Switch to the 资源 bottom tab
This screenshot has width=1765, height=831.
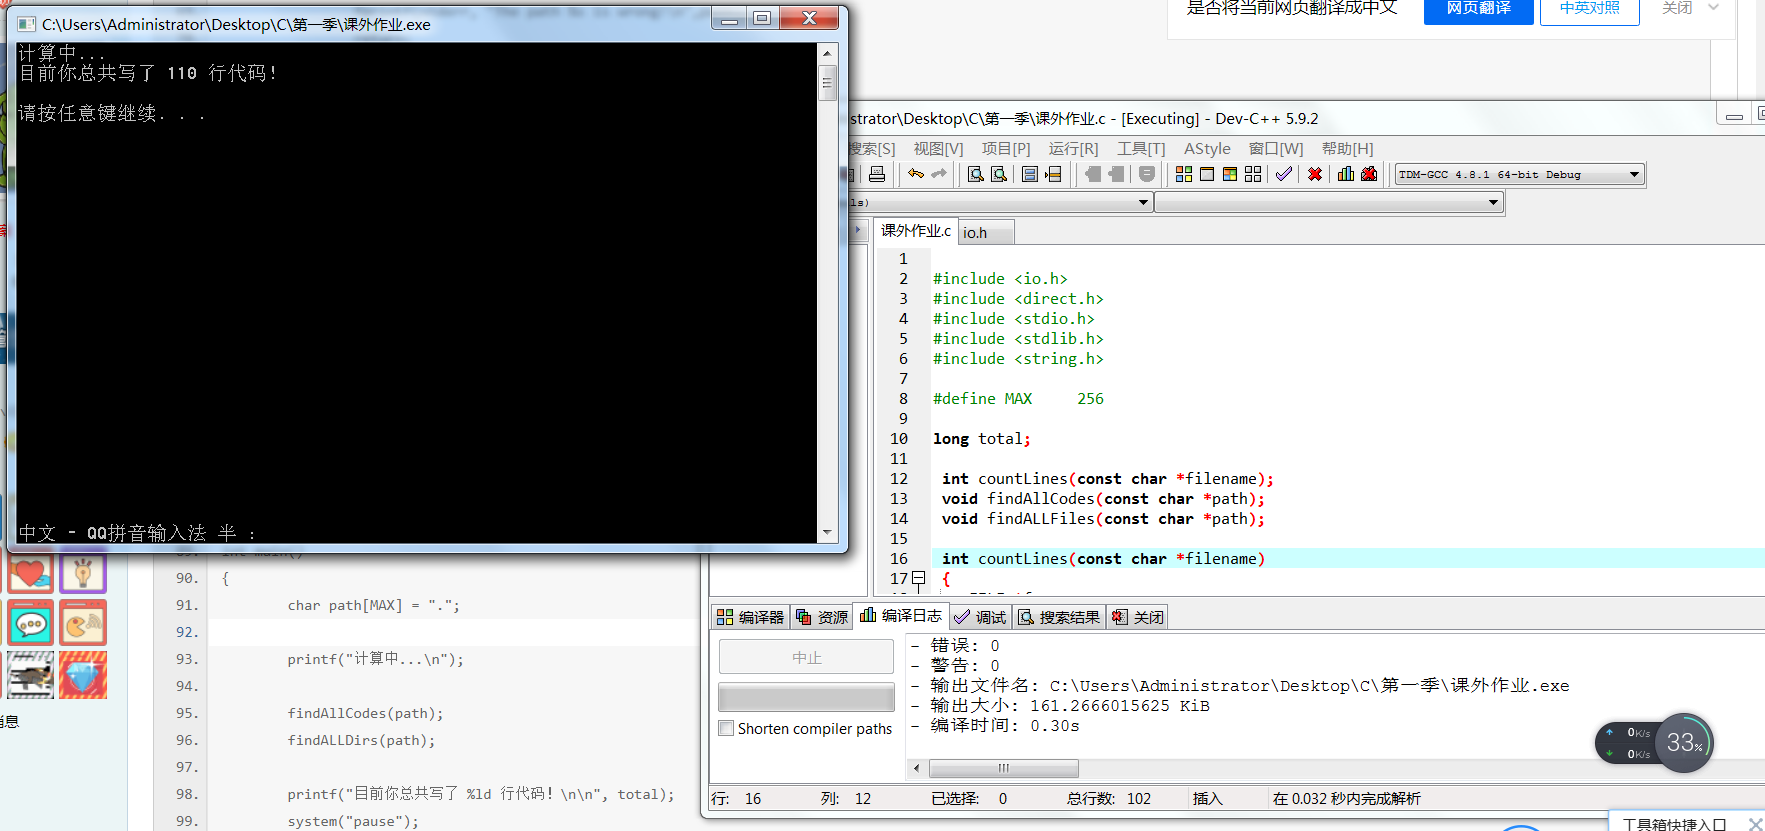(x=822, y=617)
